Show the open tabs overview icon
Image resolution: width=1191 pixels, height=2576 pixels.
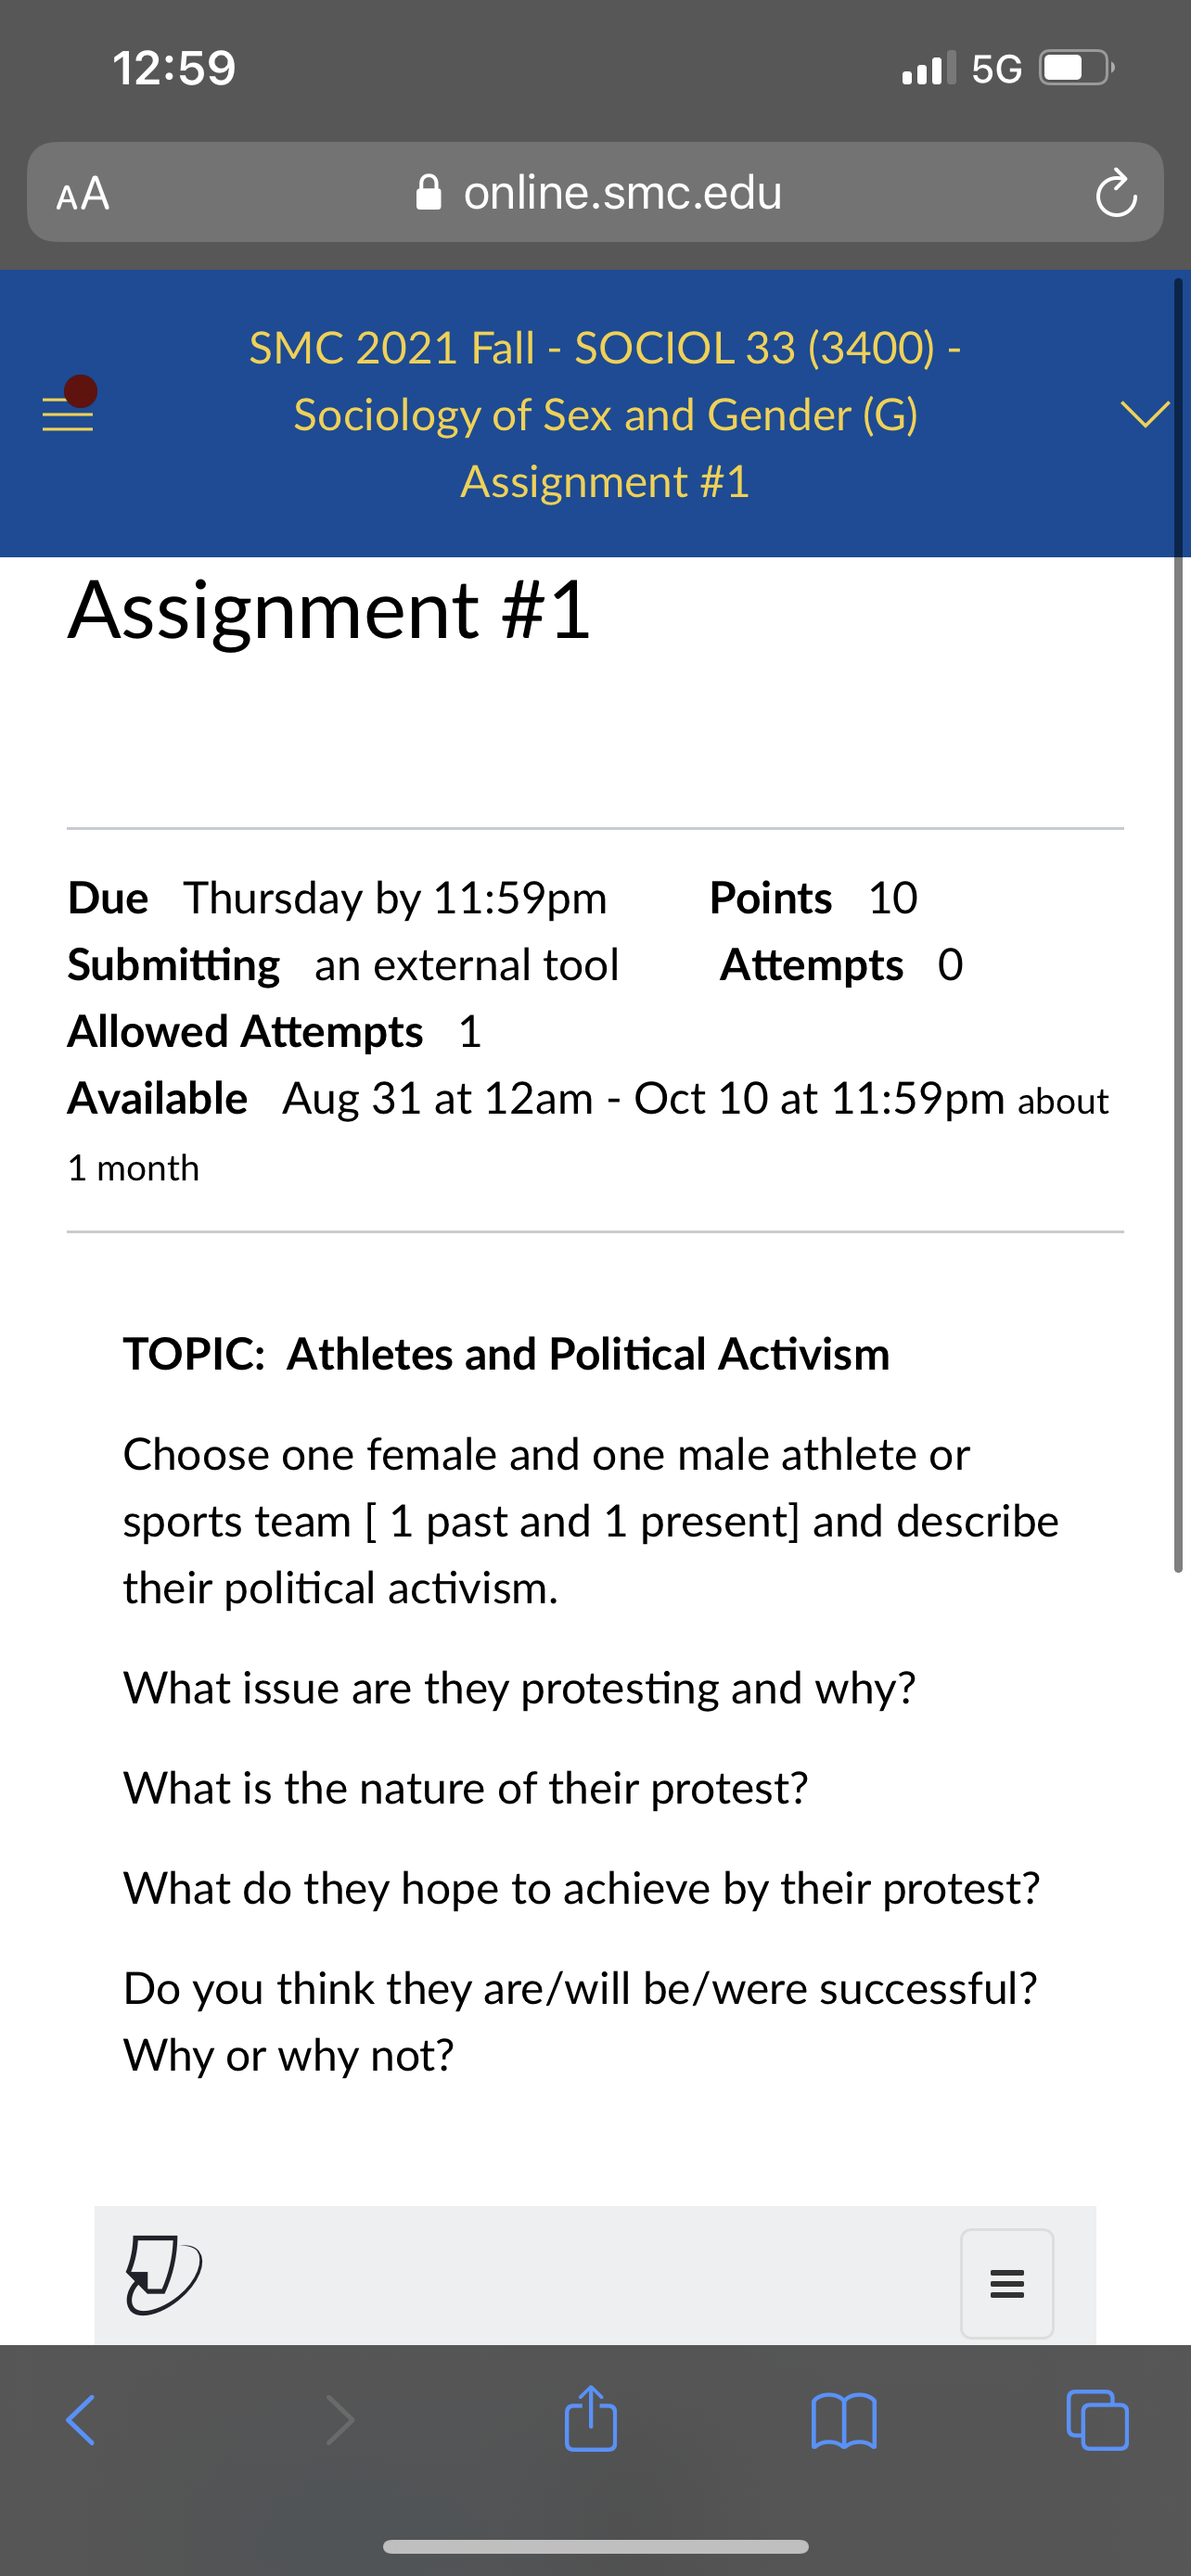pos(1098,2419)
